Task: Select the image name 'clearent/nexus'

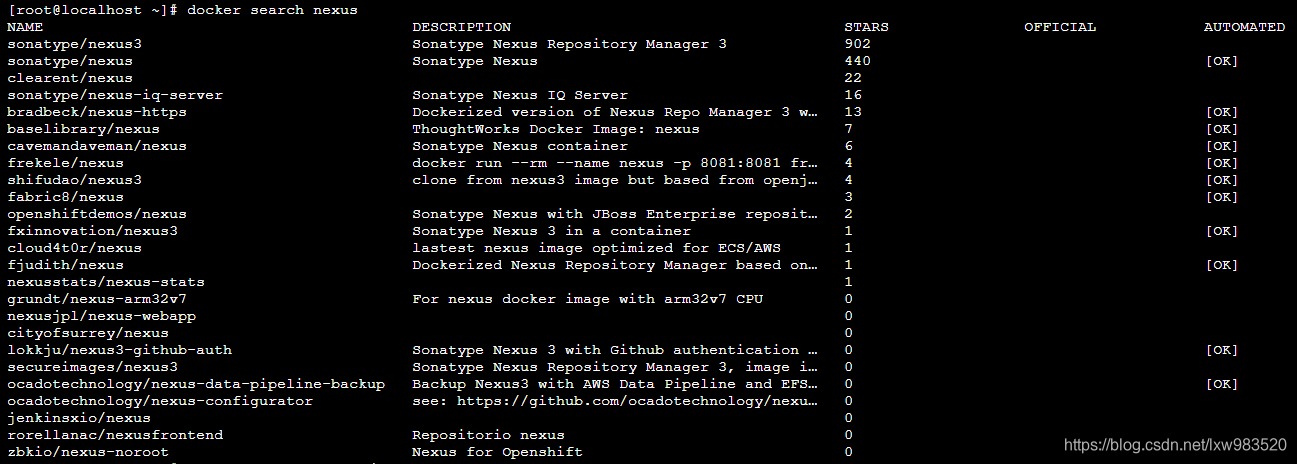Action: tap(70, 78)
